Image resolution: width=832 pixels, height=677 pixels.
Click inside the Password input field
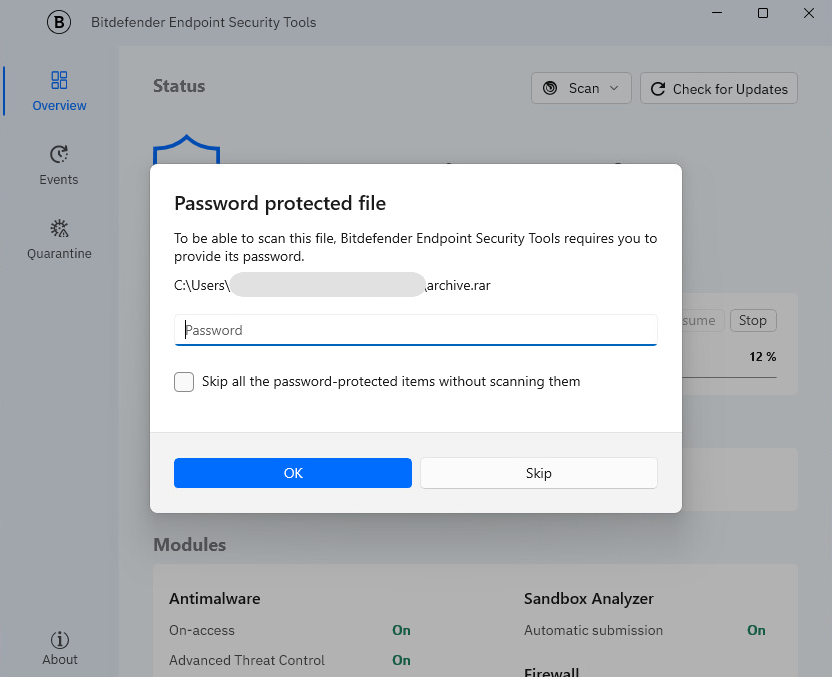pos(415,330)
